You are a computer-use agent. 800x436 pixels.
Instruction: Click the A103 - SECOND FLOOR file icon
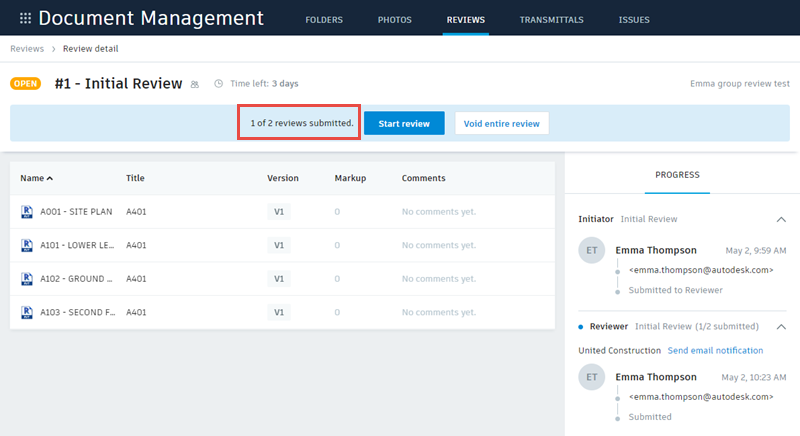[28, 312]
